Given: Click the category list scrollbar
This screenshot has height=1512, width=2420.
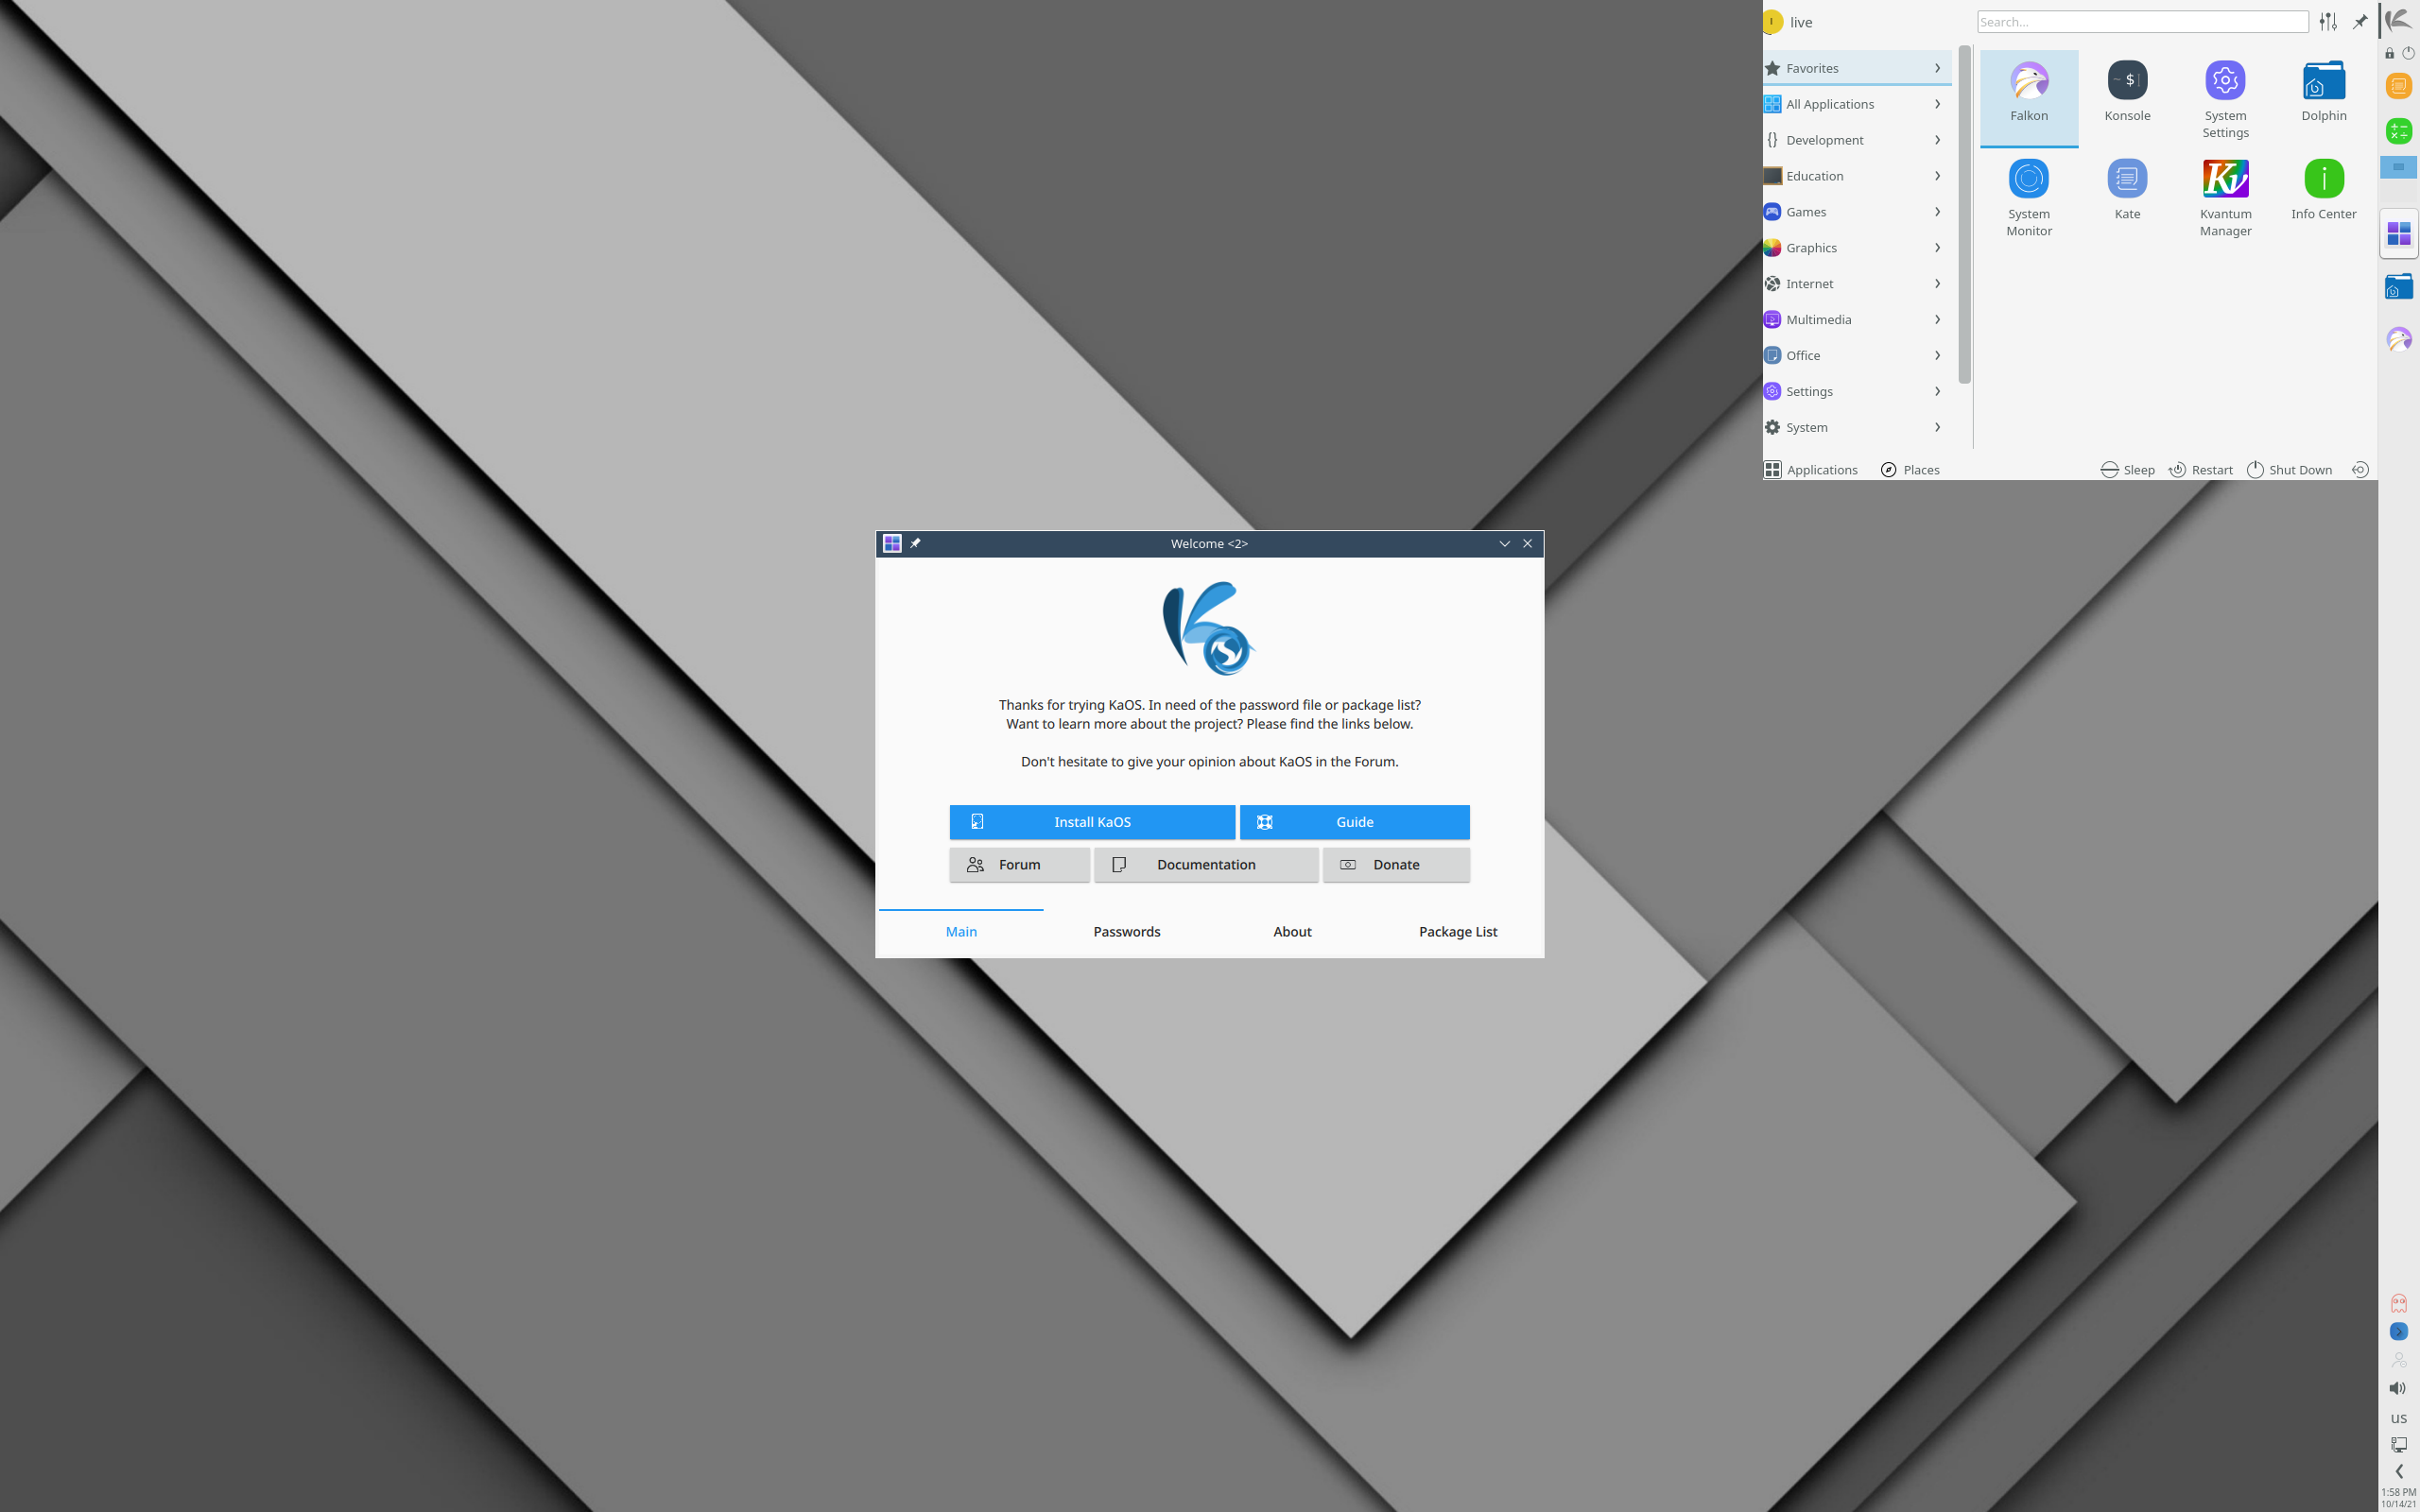Looking at the screenshot, I should click(1964, 215).
